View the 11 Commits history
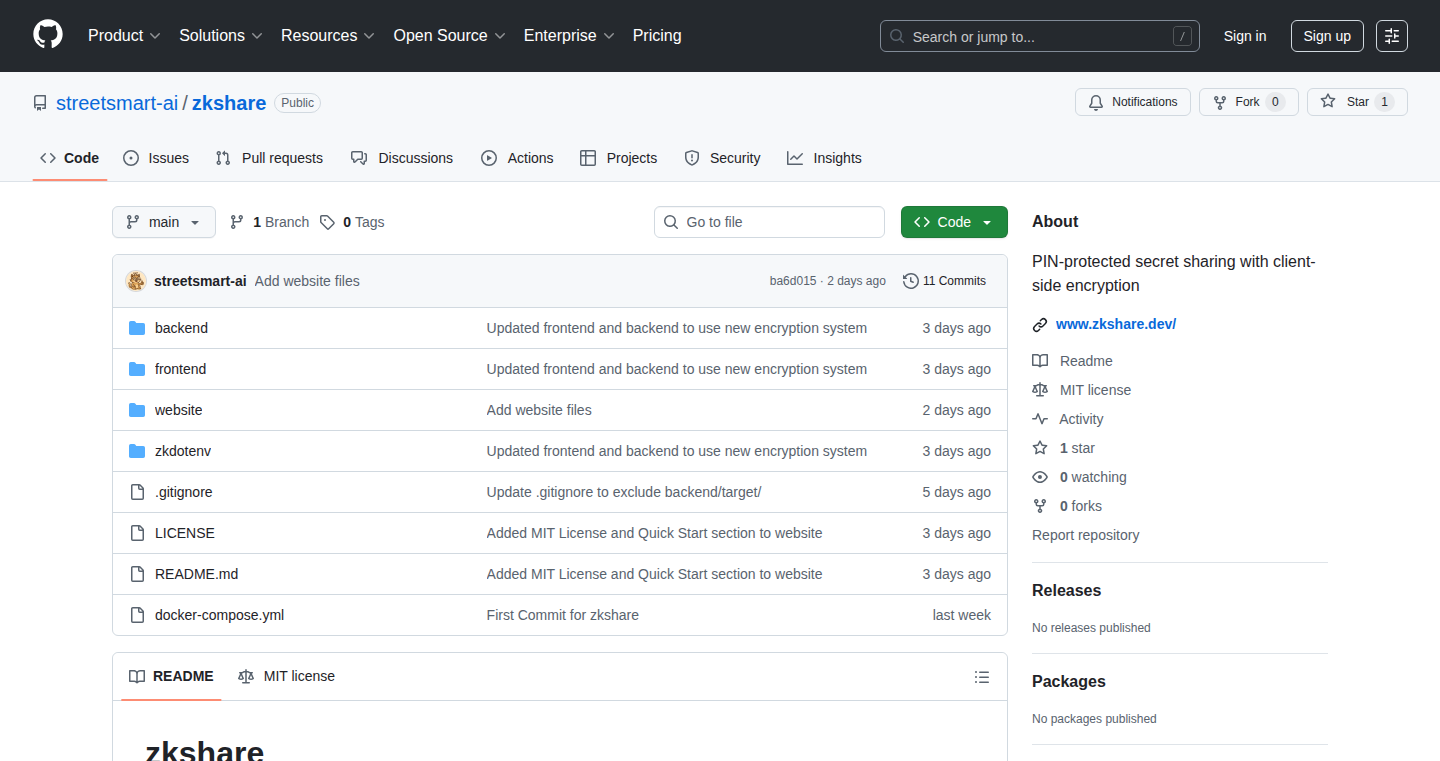 click(x=944, y=281)
